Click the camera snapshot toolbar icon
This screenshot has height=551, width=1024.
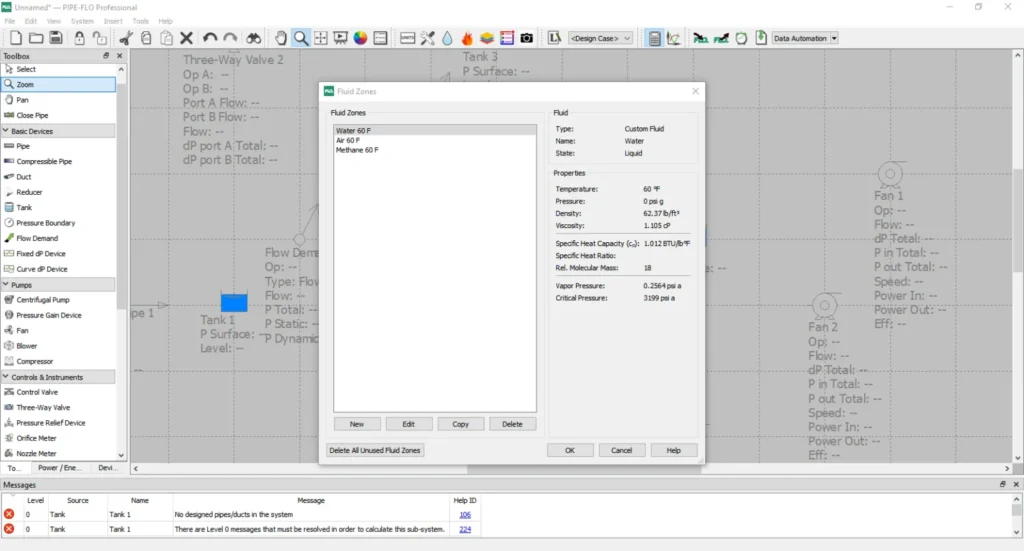[x=526, y=38]
